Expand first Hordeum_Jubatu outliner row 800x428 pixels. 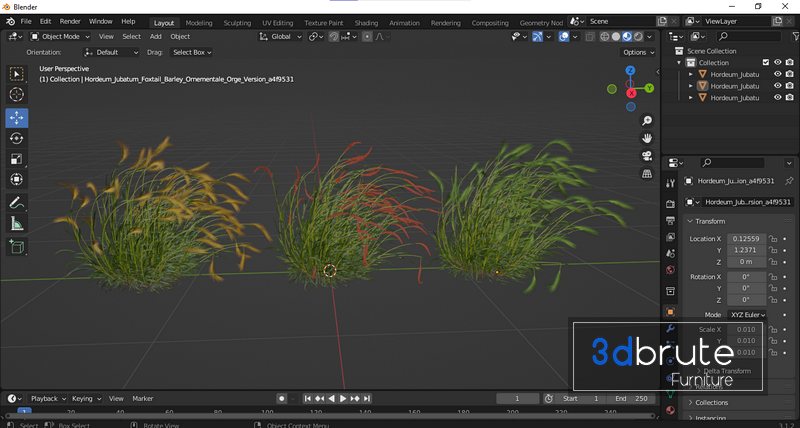pos(691,74)
